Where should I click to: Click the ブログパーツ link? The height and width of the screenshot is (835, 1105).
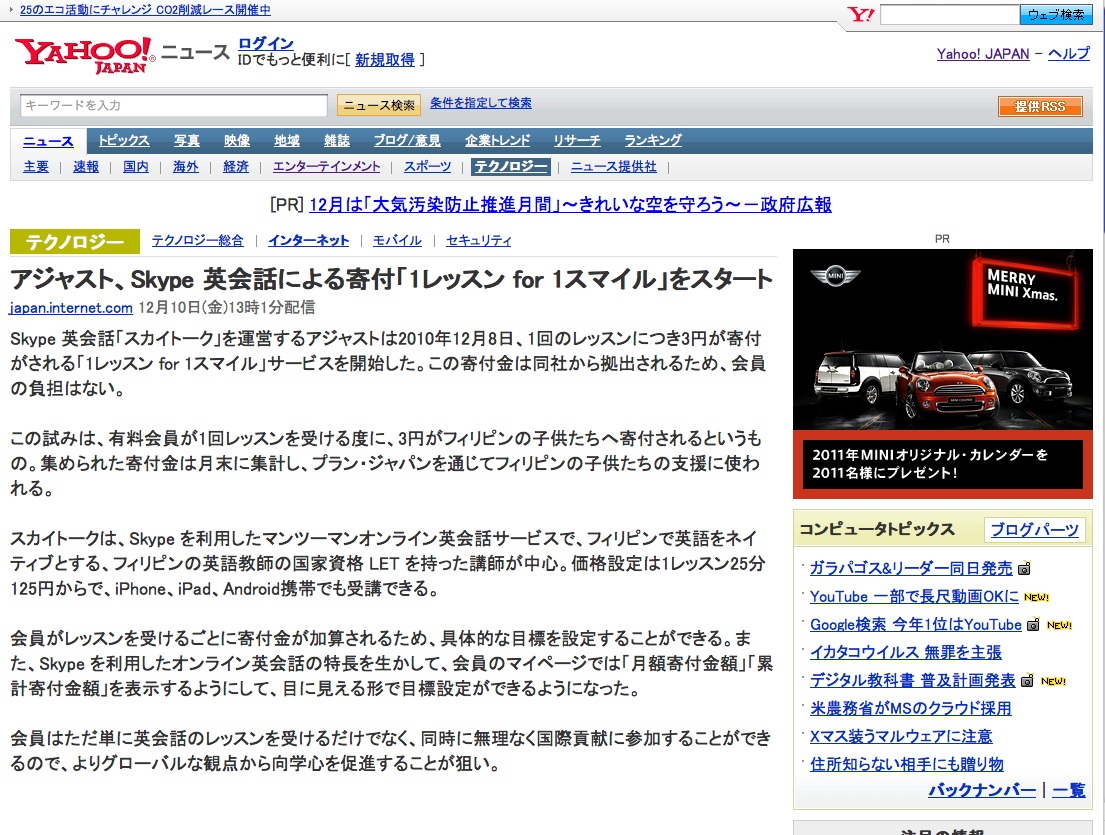coord(1035,530)
